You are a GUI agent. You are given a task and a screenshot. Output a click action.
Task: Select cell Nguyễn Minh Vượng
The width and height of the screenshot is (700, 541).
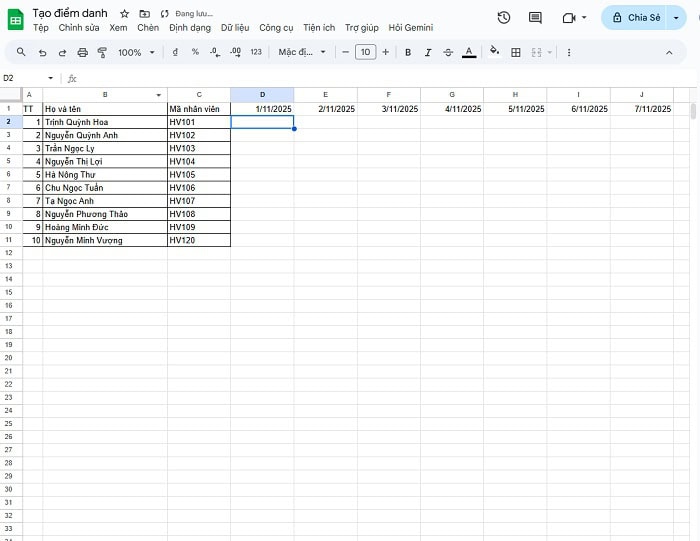tap(105, 240)
